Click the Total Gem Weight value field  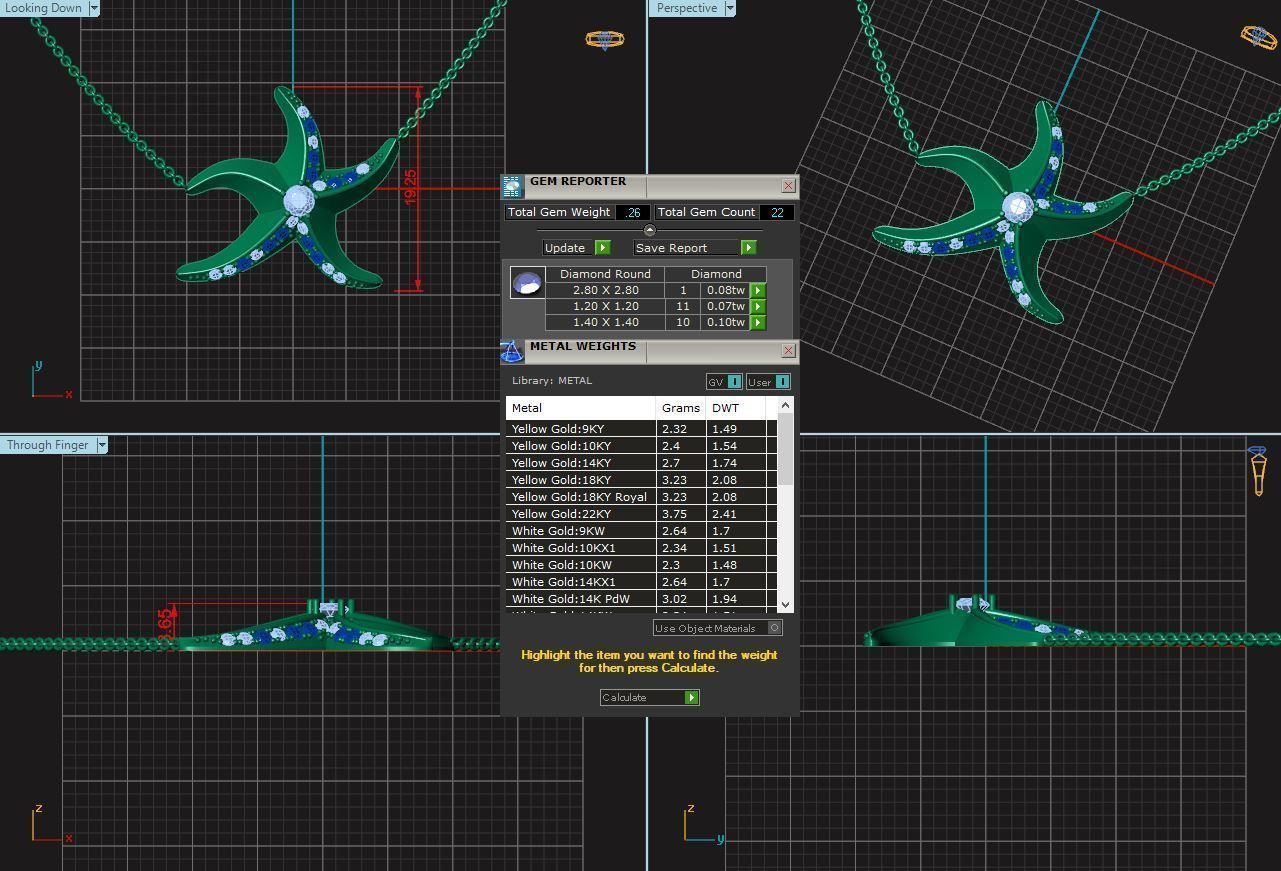[x=632, y=212]
